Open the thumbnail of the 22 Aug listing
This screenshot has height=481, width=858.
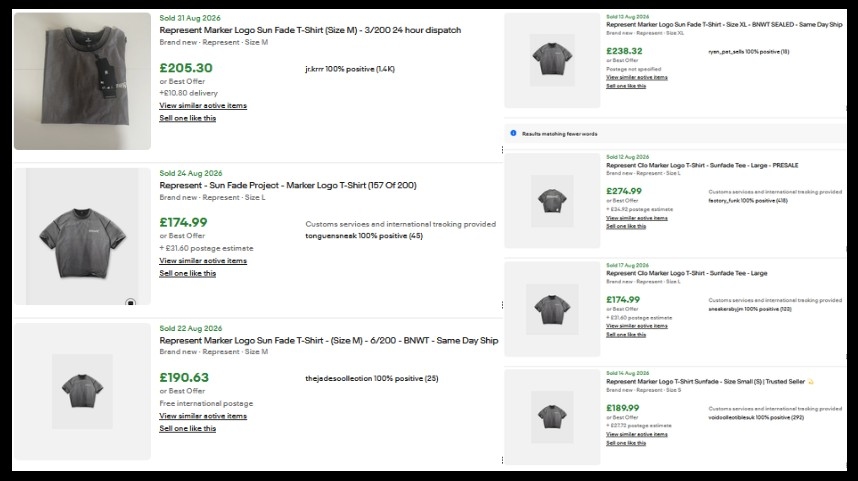click(82, 391)
